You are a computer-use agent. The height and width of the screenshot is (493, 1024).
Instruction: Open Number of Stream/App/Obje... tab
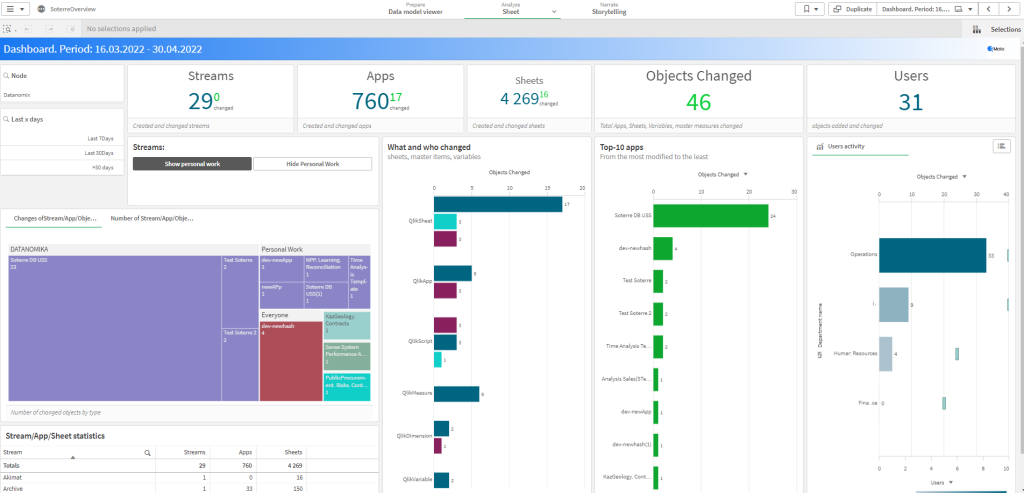pyautogui.click(x=152, y=218)
